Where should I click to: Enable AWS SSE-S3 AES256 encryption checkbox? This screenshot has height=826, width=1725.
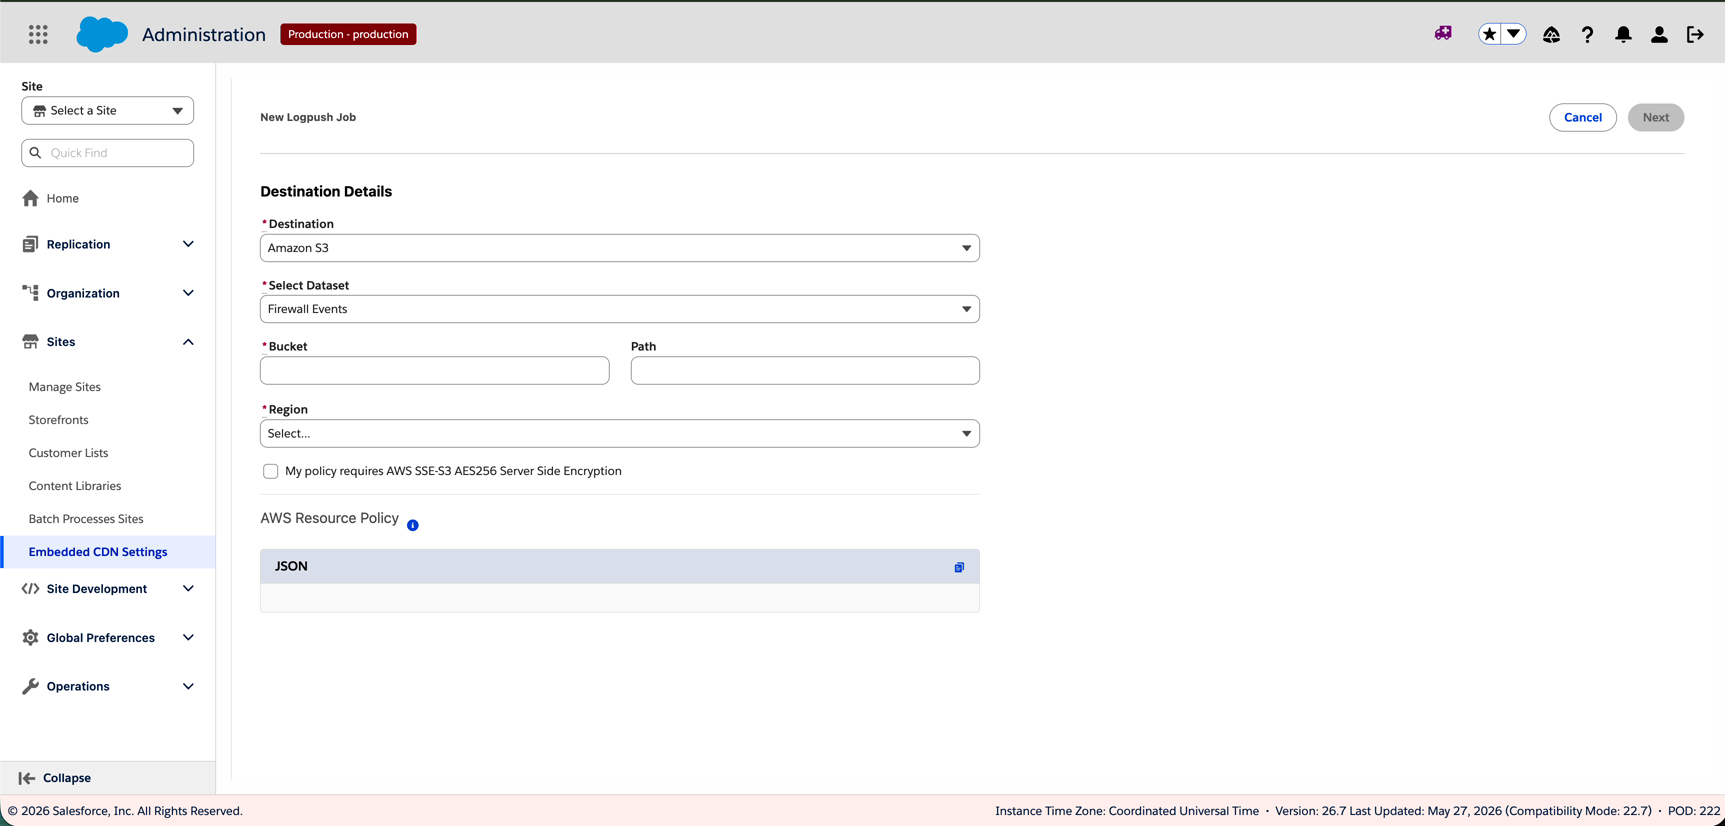pyautogui.click(x=271, y=471)
